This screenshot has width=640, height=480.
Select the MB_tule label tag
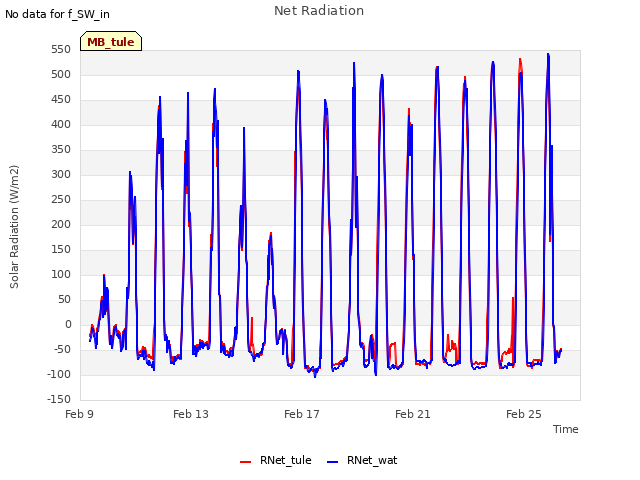(111, 42)
